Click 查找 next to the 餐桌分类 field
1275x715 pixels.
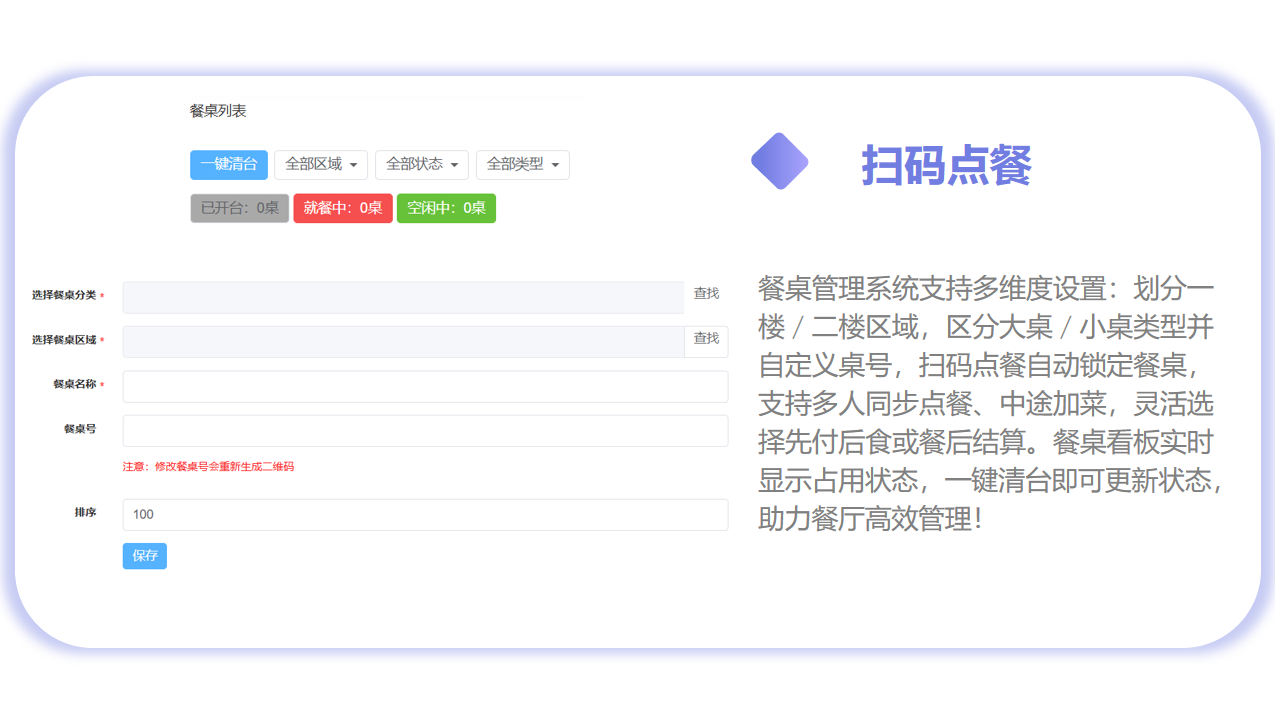[706, 294]
